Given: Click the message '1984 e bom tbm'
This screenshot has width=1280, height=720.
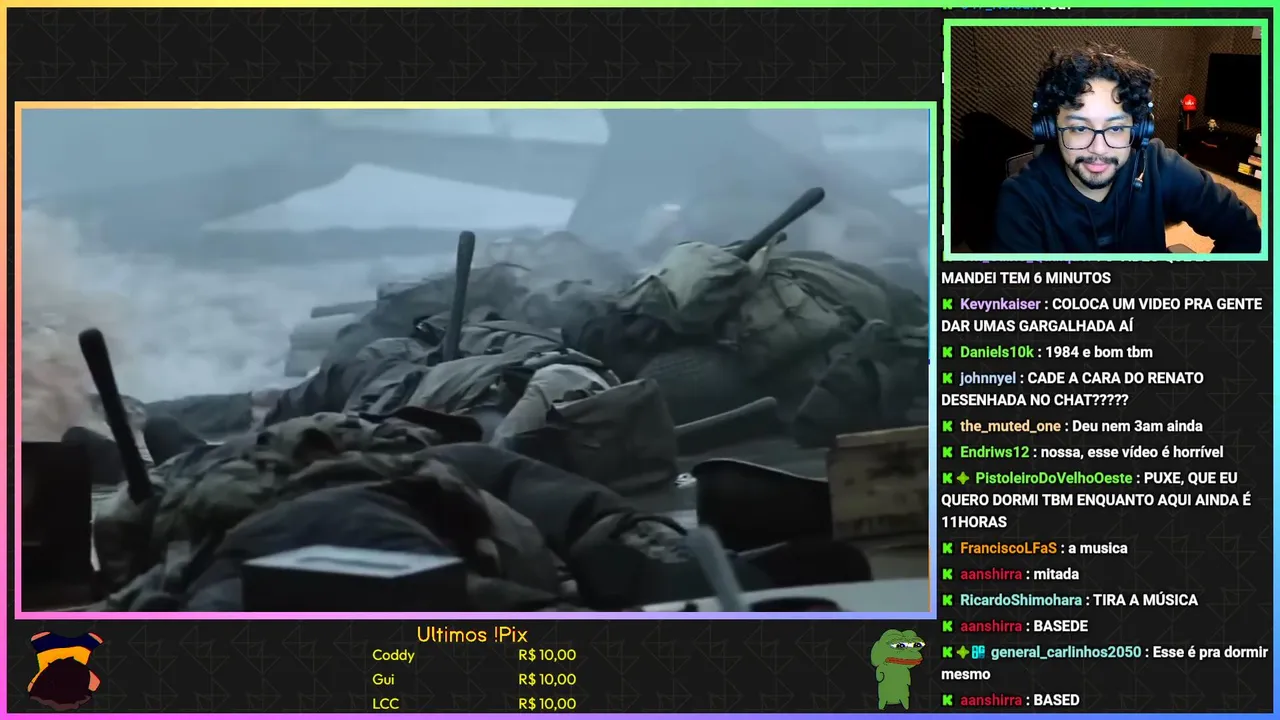Looking at the screenshot, I should 1098,352.
